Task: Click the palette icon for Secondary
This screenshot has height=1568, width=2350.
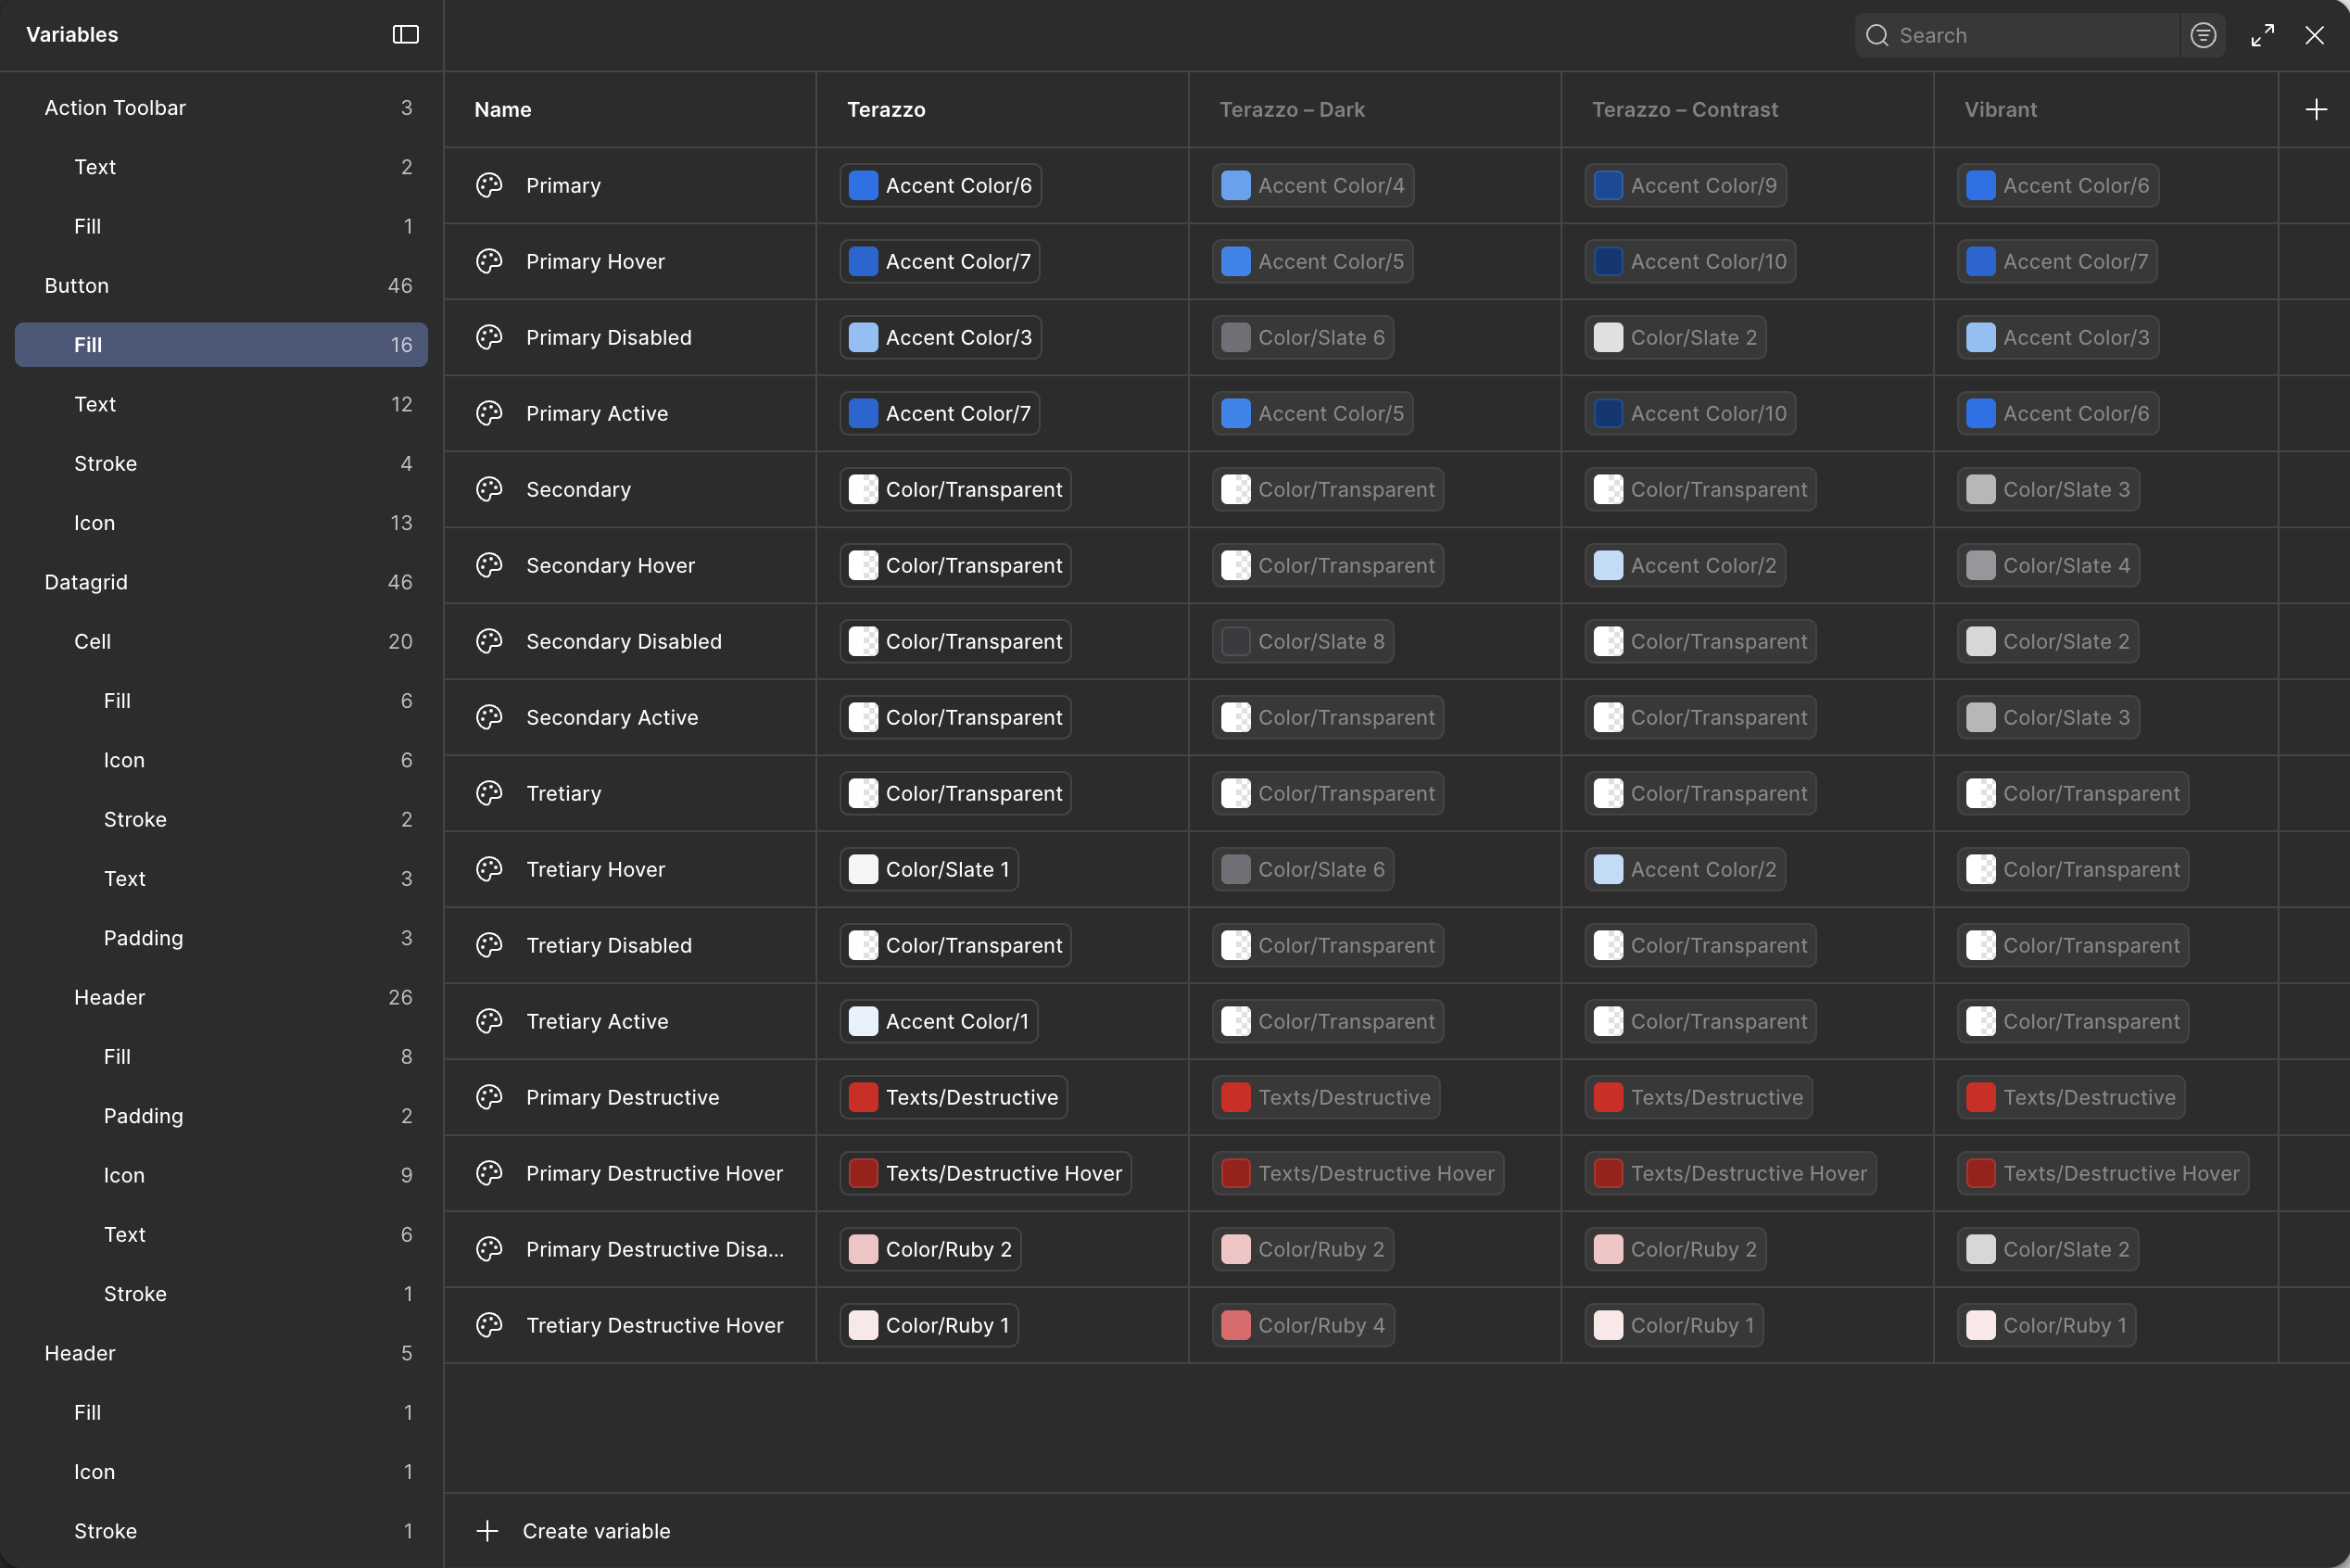Action: (489, 489)
